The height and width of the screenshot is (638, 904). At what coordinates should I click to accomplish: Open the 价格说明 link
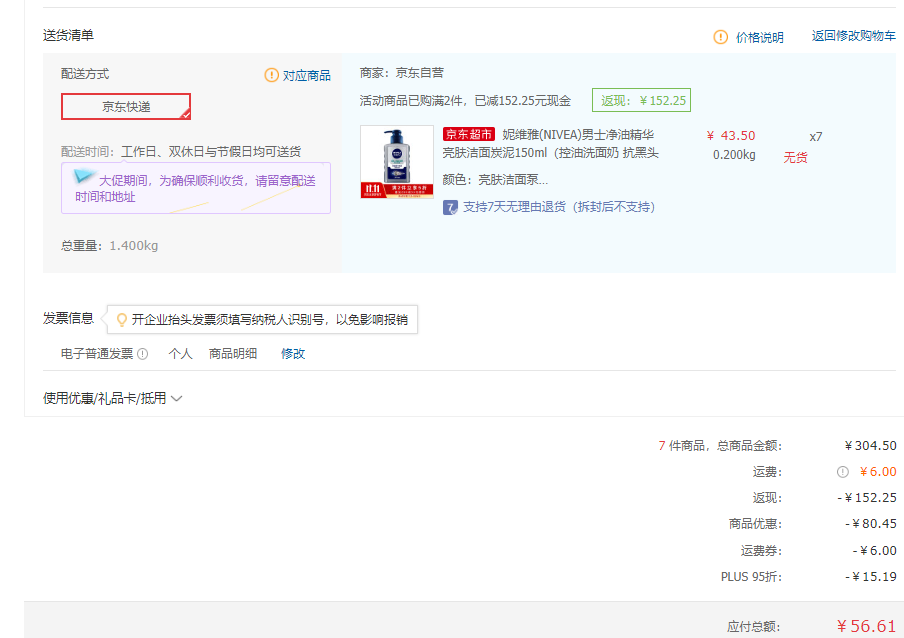[x=759, y=37]
